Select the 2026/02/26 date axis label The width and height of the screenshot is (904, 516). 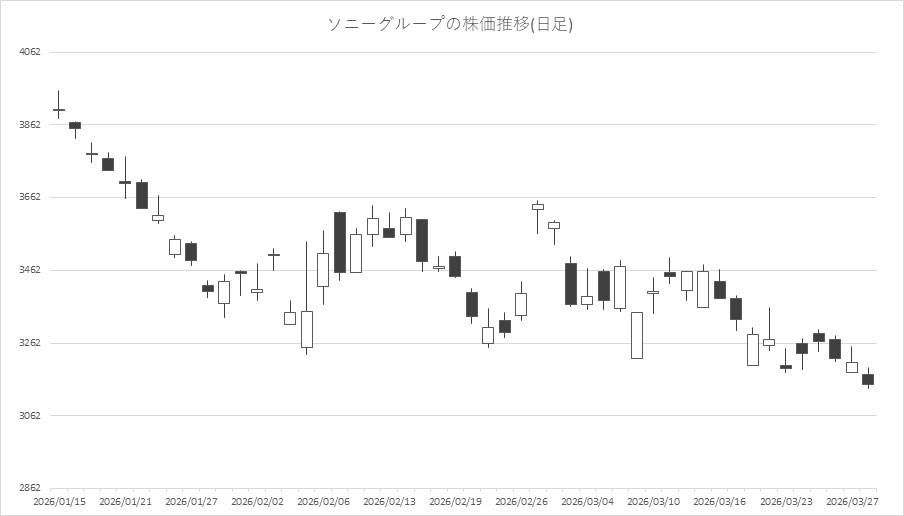coord(522,502)
